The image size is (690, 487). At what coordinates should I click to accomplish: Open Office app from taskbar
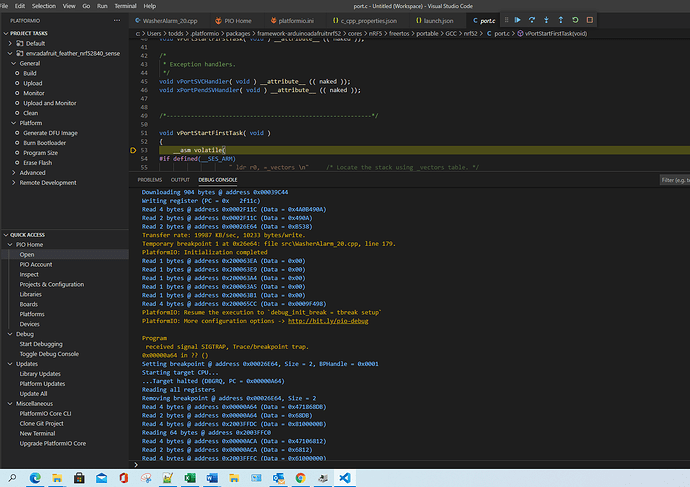click(124, 478)
